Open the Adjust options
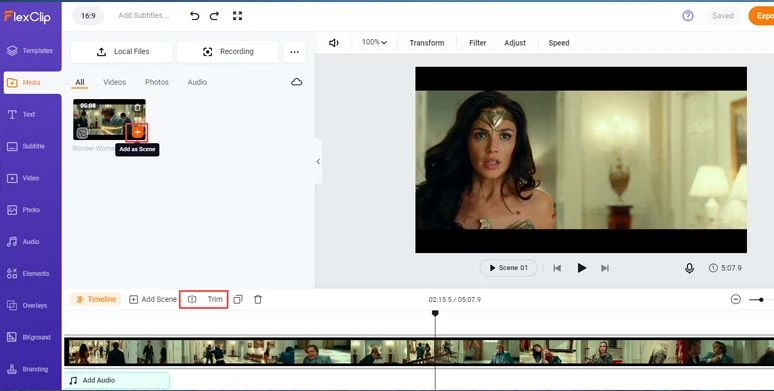 [x=515, y=43]
